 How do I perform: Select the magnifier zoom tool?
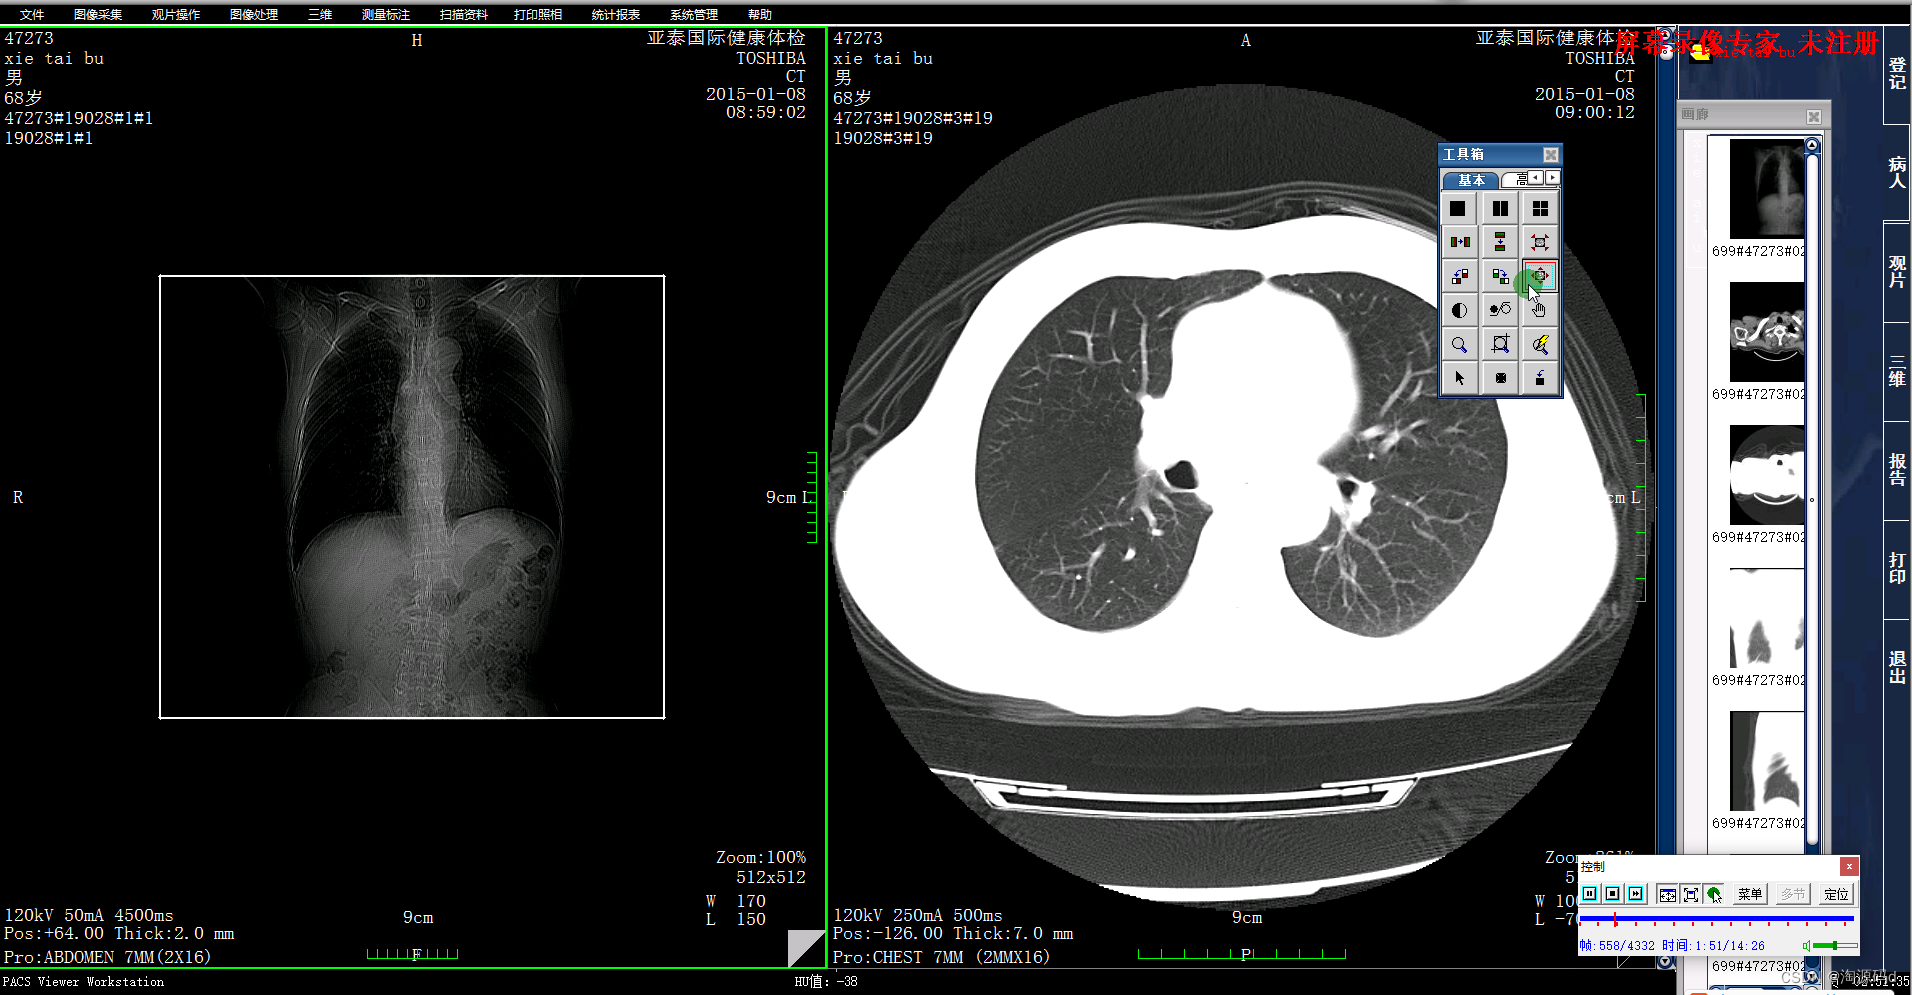pyautogui.click(x=1460, y=344)
